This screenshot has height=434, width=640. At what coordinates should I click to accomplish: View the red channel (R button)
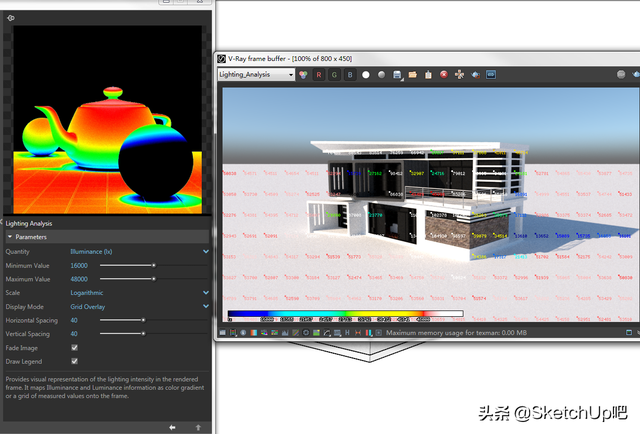click(319, 75)
